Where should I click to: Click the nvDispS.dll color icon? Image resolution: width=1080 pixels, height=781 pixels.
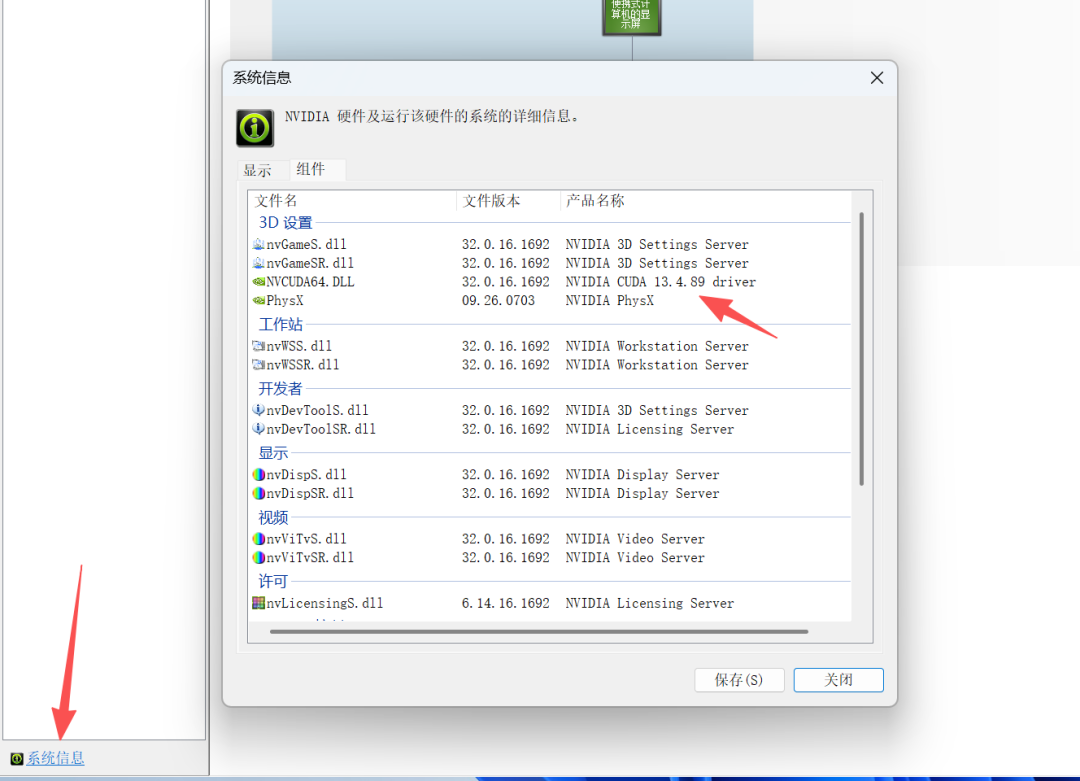pos(258,475)
